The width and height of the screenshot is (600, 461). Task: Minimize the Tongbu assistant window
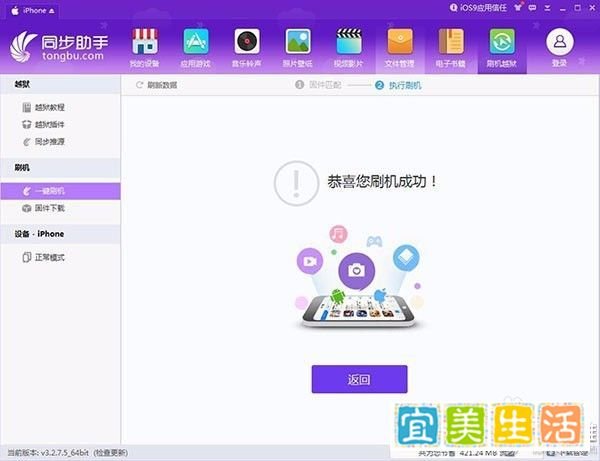pyautogui.click(x=562, y=8)
